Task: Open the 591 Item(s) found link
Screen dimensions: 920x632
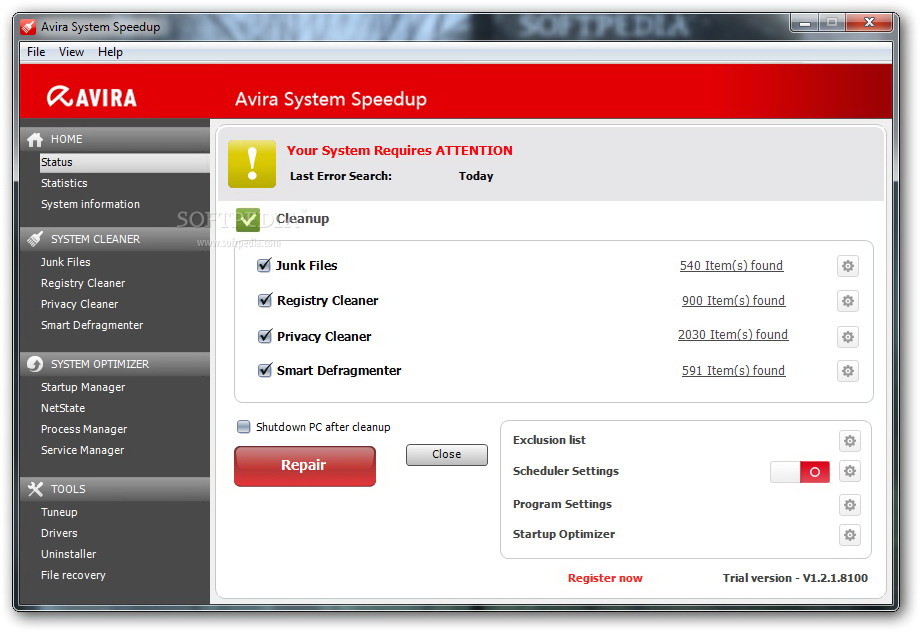Action: [733, 371]
